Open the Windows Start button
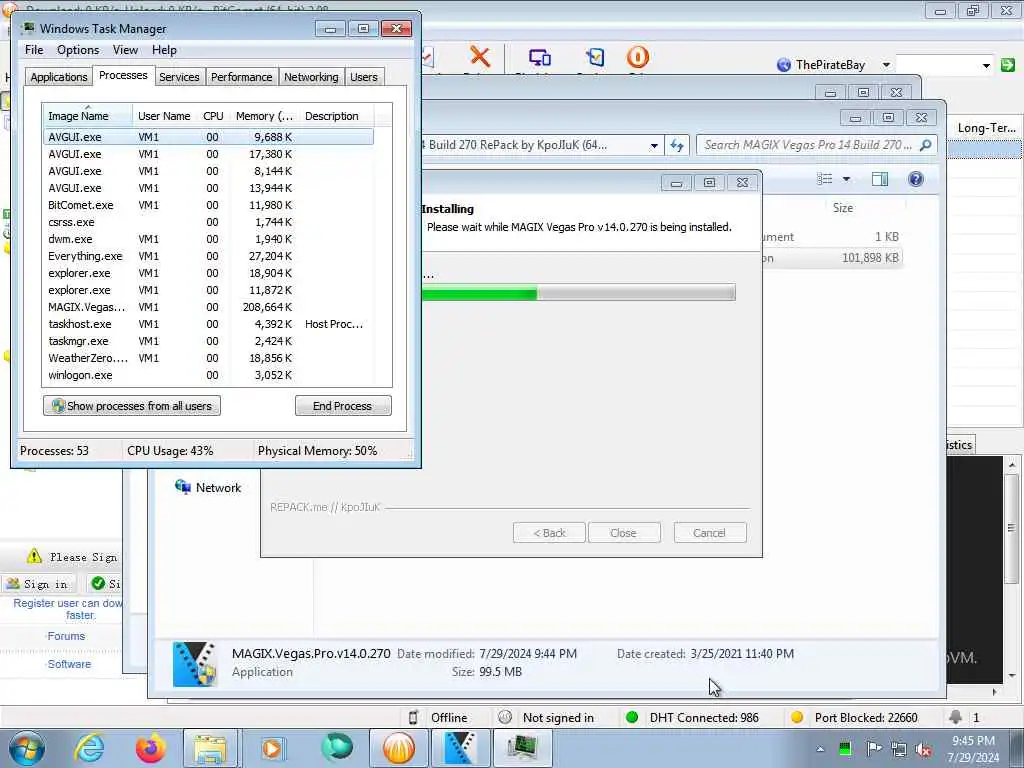This screenshot has height=768, width=1024. click(x=26, y=748)
